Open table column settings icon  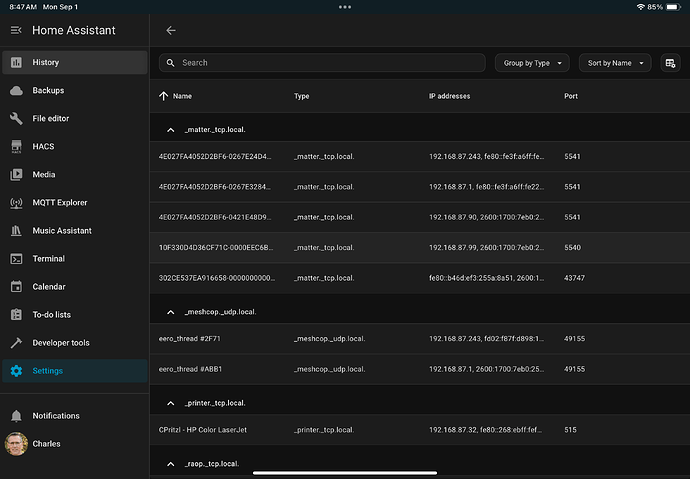click(670, 63)
